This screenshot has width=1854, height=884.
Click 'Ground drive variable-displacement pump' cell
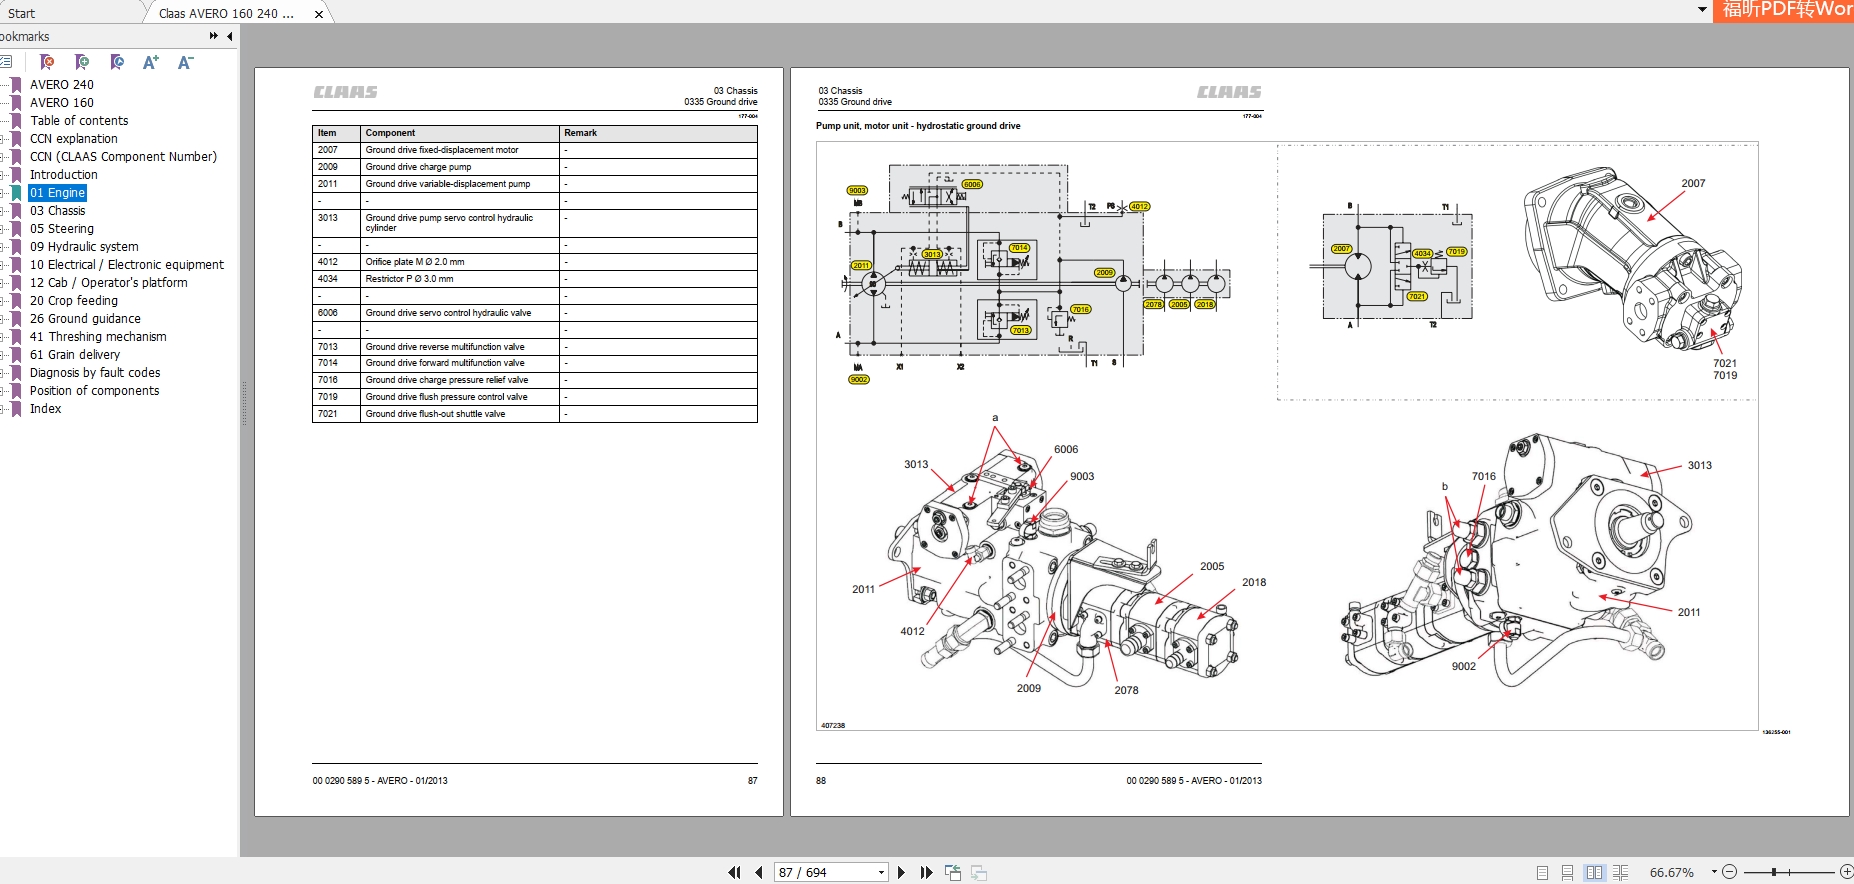(x=459, y=184)
